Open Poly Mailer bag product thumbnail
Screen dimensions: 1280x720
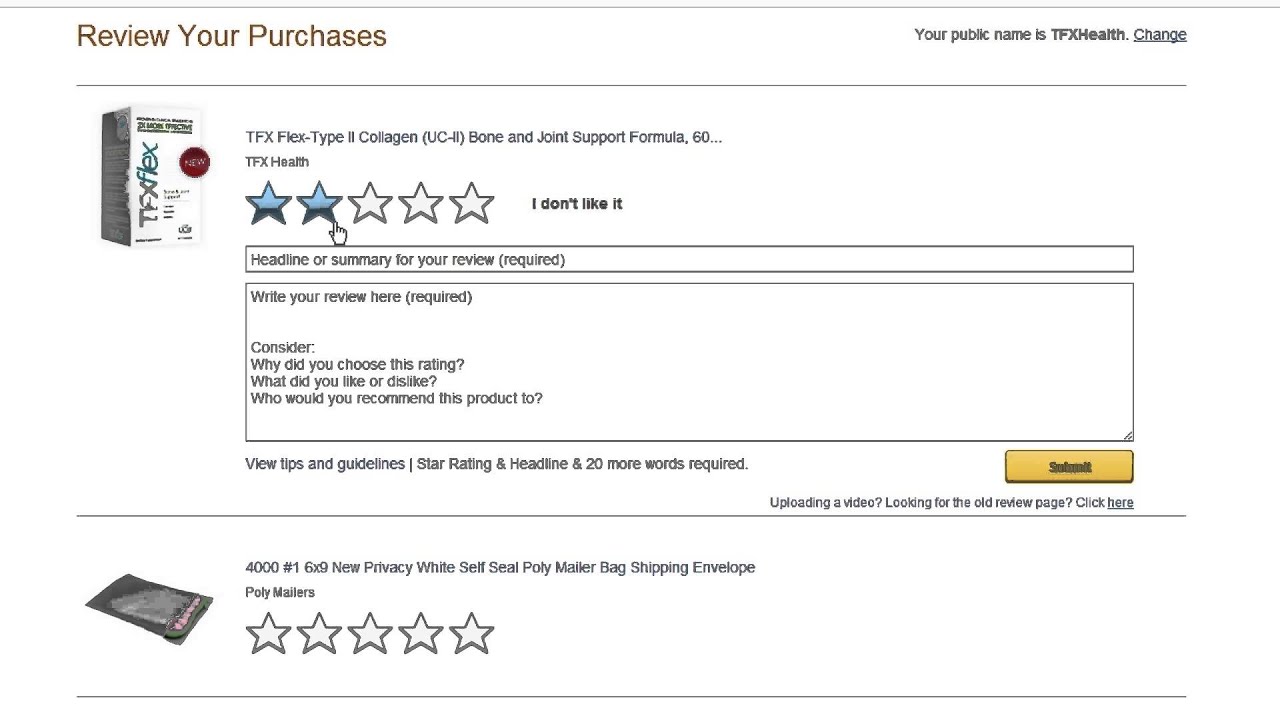coord(150,608)
